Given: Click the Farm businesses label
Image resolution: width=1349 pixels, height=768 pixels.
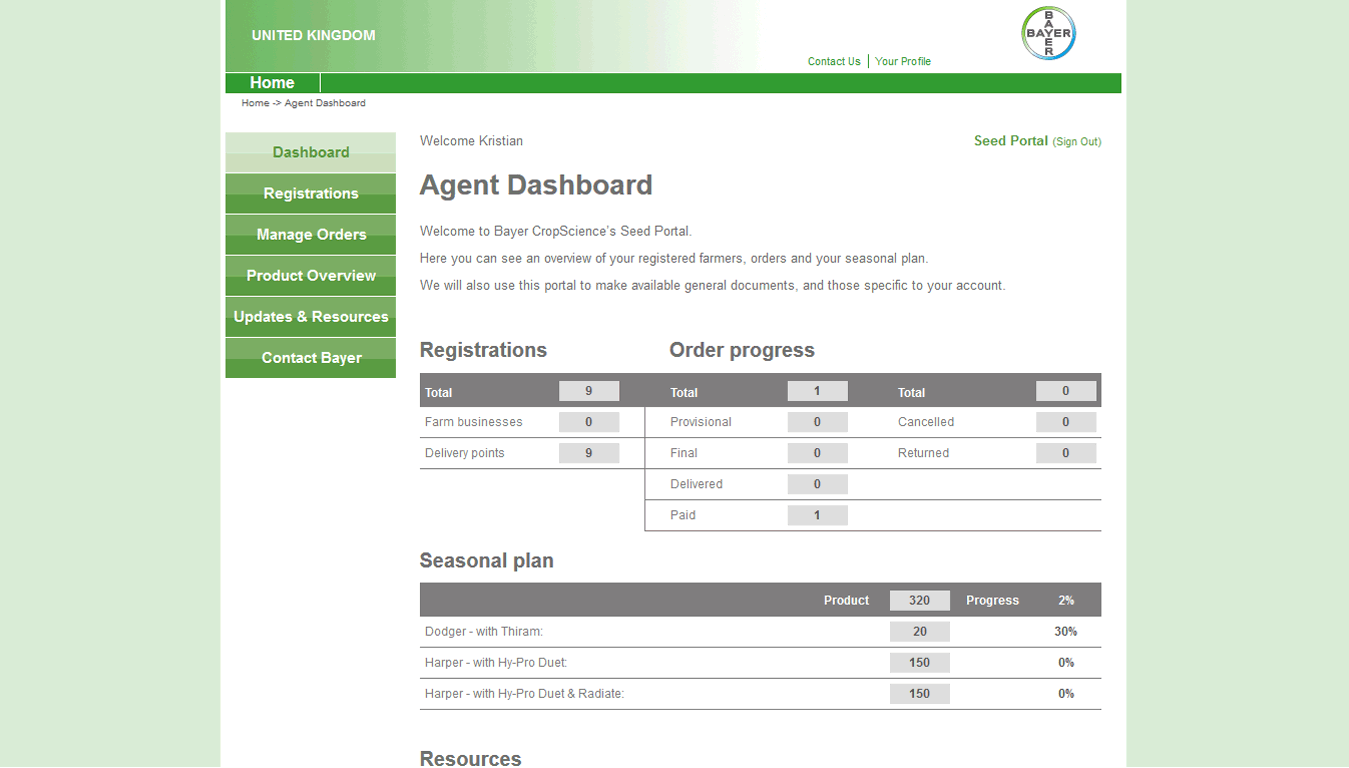Looking at the screenshot, I should pyautogui.click(x=474, y=422).
